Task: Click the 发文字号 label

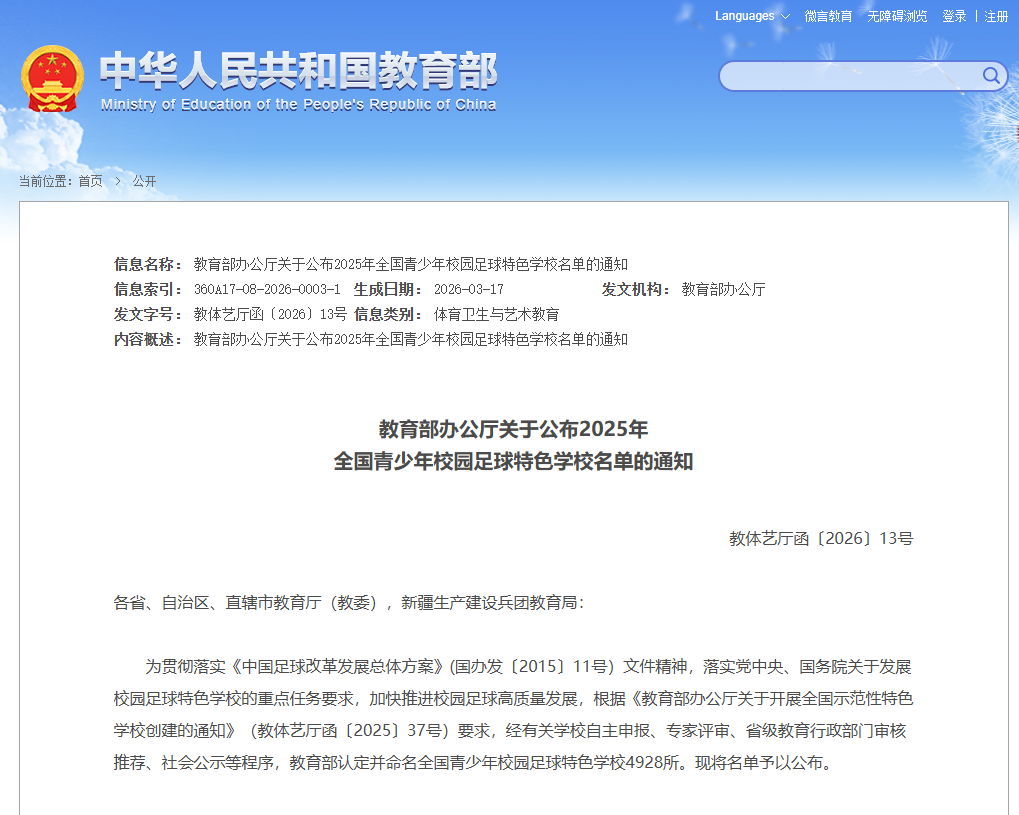Action: (x=148, y=315)
